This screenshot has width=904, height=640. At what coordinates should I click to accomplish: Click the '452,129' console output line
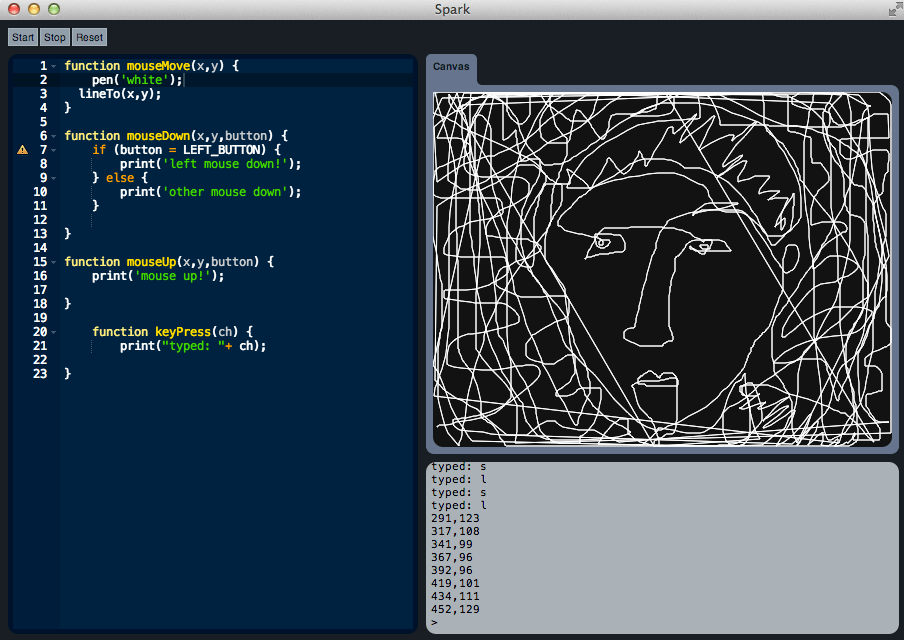tap(456, 609)
